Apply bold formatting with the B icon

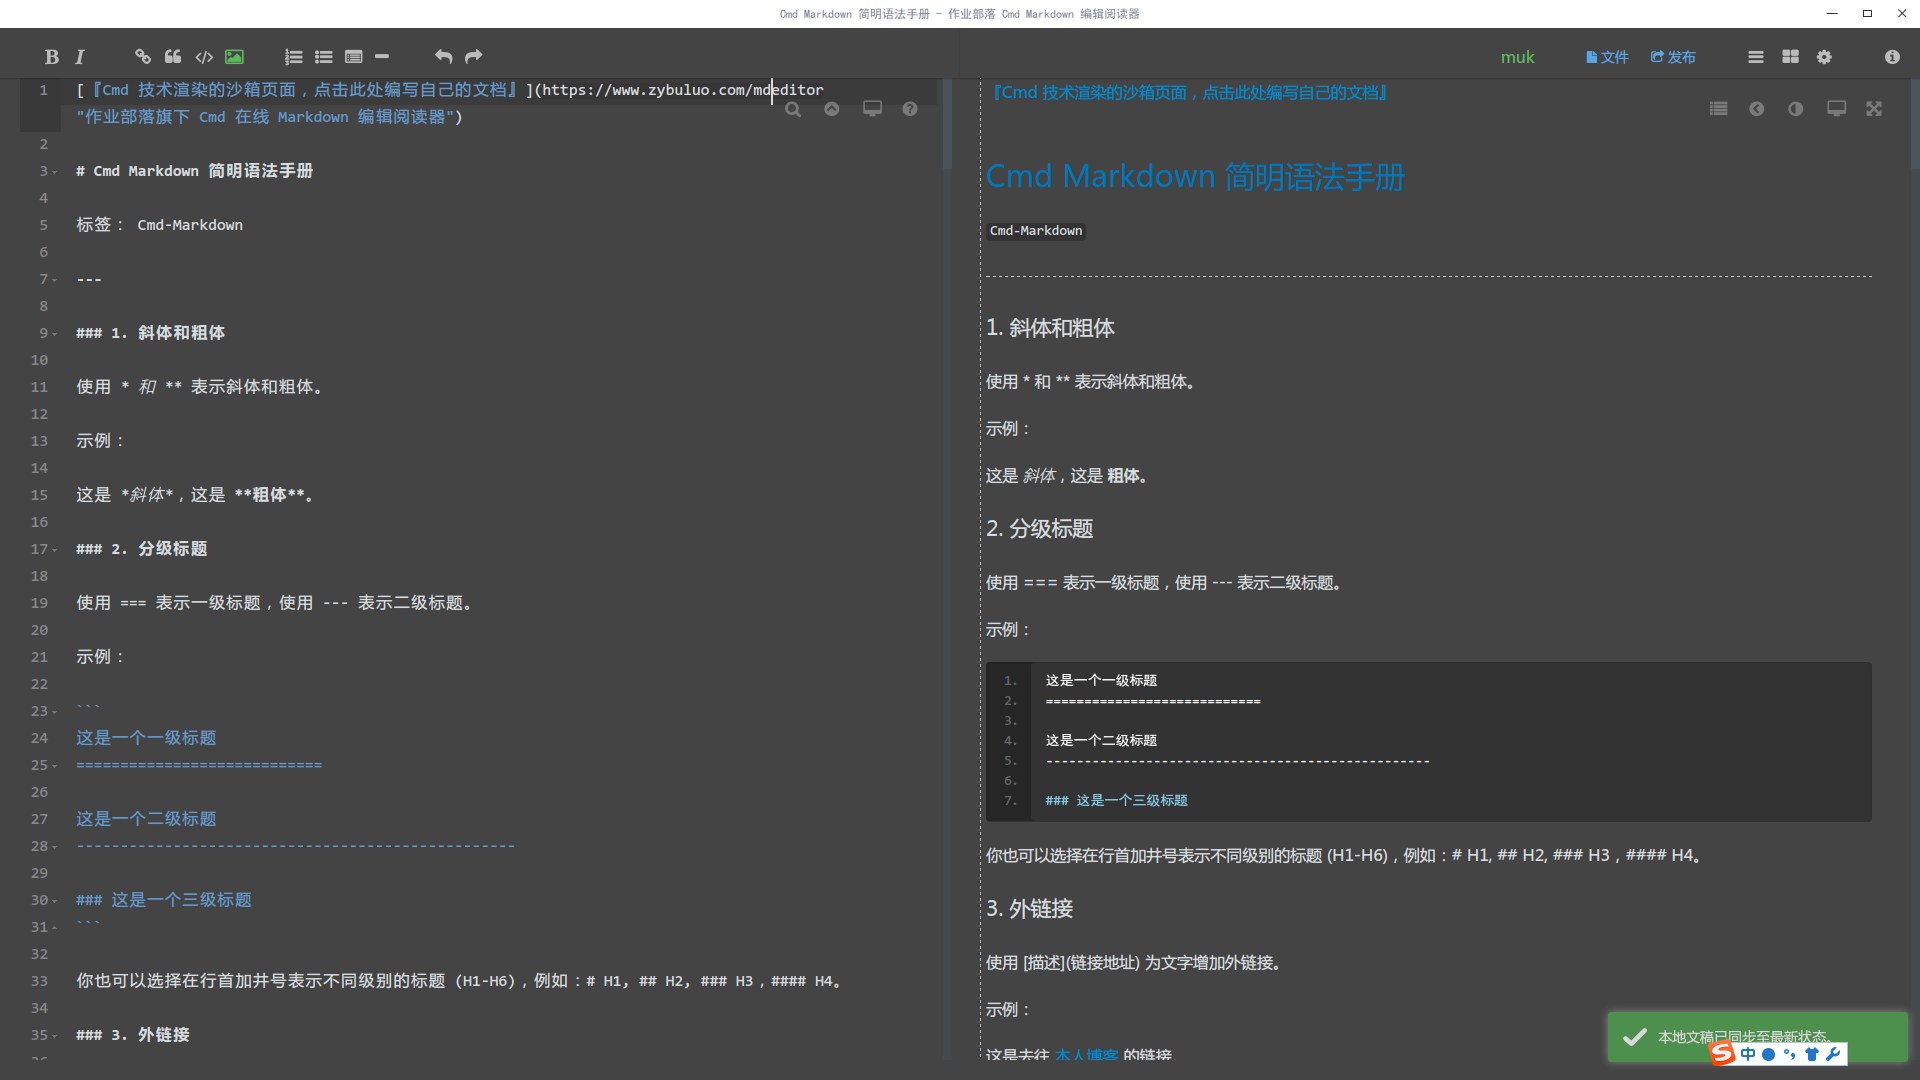[x=52, y=57]
